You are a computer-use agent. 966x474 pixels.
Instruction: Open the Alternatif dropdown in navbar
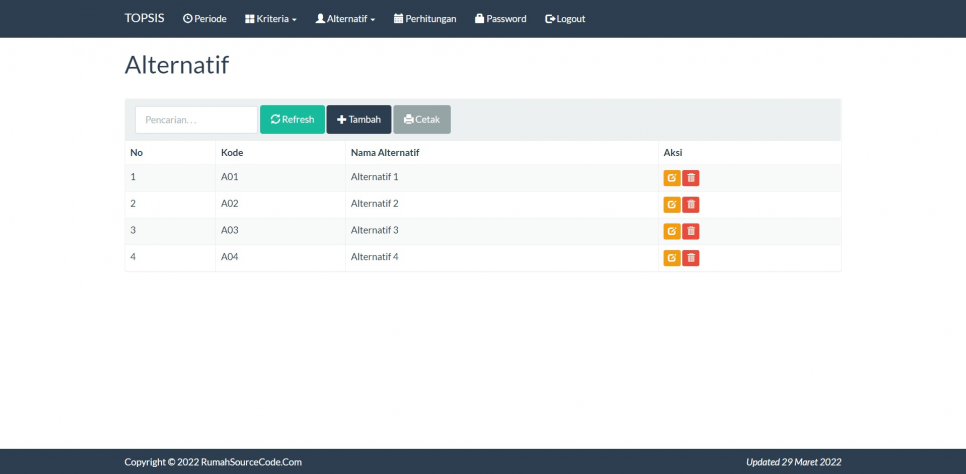pos(345,19)
